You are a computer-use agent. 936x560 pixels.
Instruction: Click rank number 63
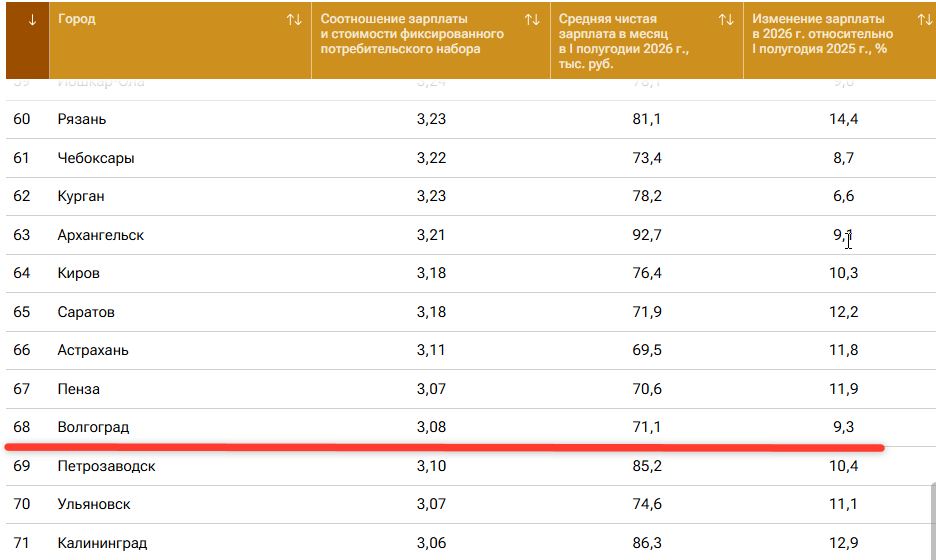click(21, 235)
